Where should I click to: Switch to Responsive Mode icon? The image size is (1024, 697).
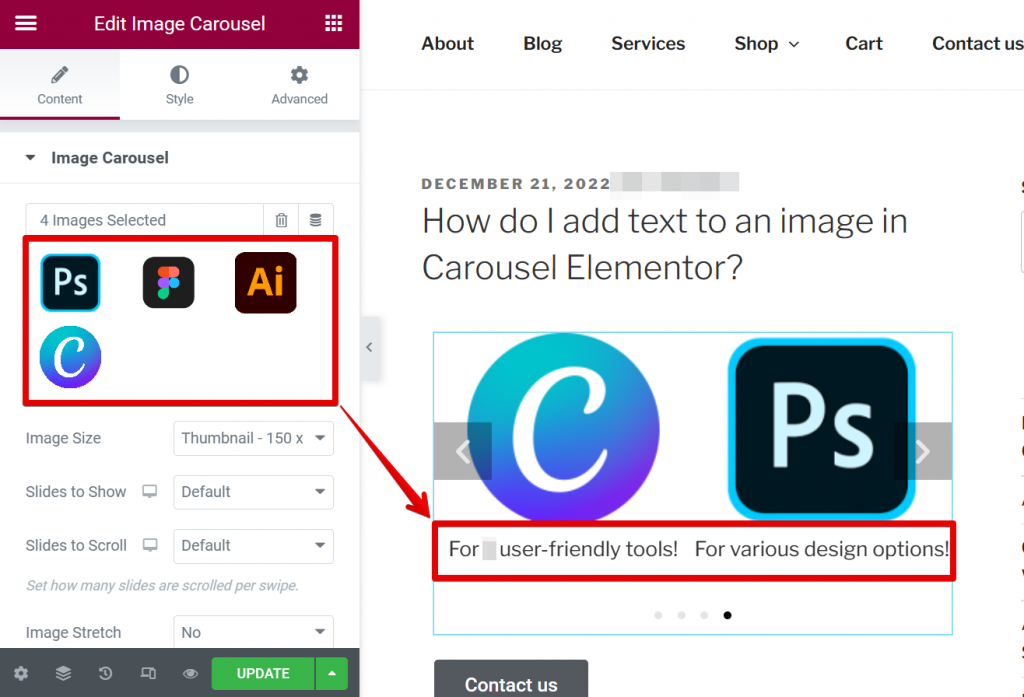[147, 674]
